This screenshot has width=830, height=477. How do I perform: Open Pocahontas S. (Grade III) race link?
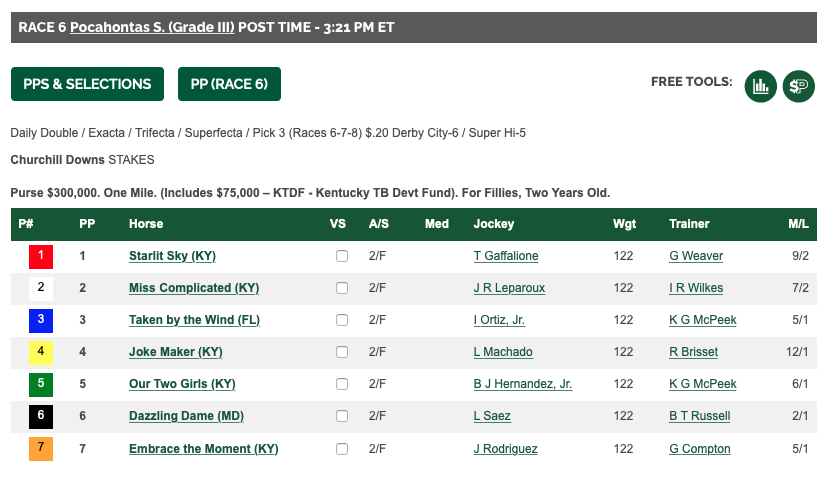[152, 28]
